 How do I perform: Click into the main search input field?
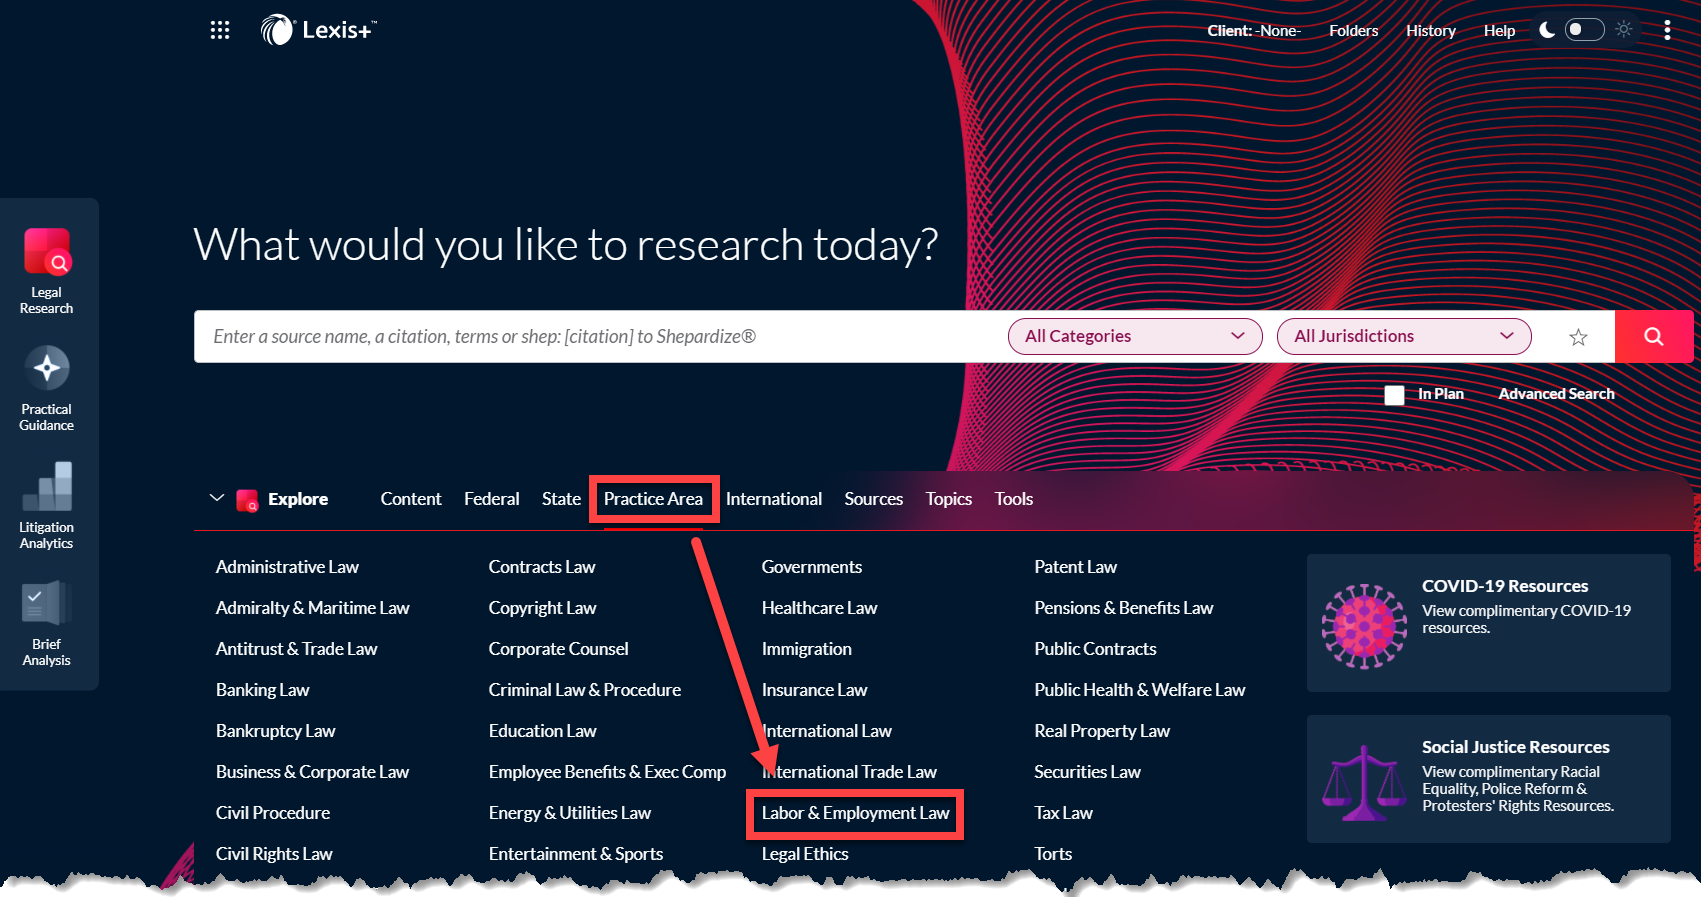(600, 336)
